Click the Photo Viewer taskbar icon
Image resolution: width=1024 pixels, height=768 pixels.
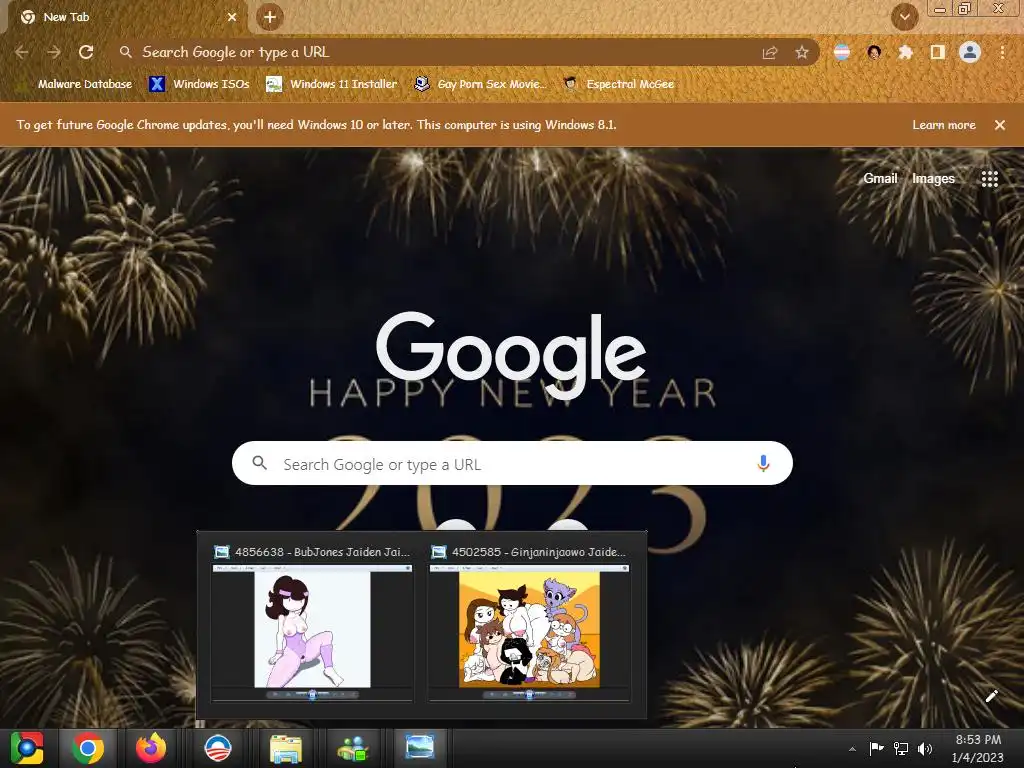point(419,748)
